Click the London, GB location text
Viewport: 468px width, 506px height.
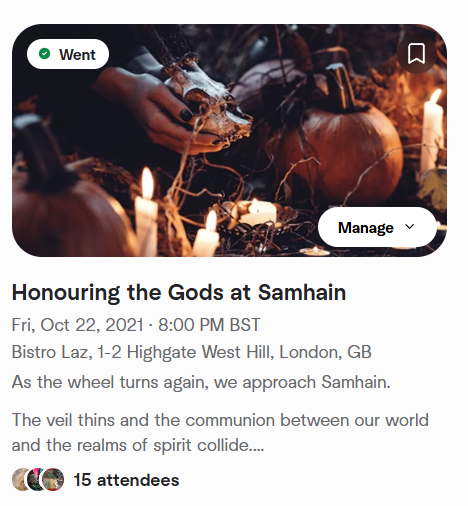[325, 352]
